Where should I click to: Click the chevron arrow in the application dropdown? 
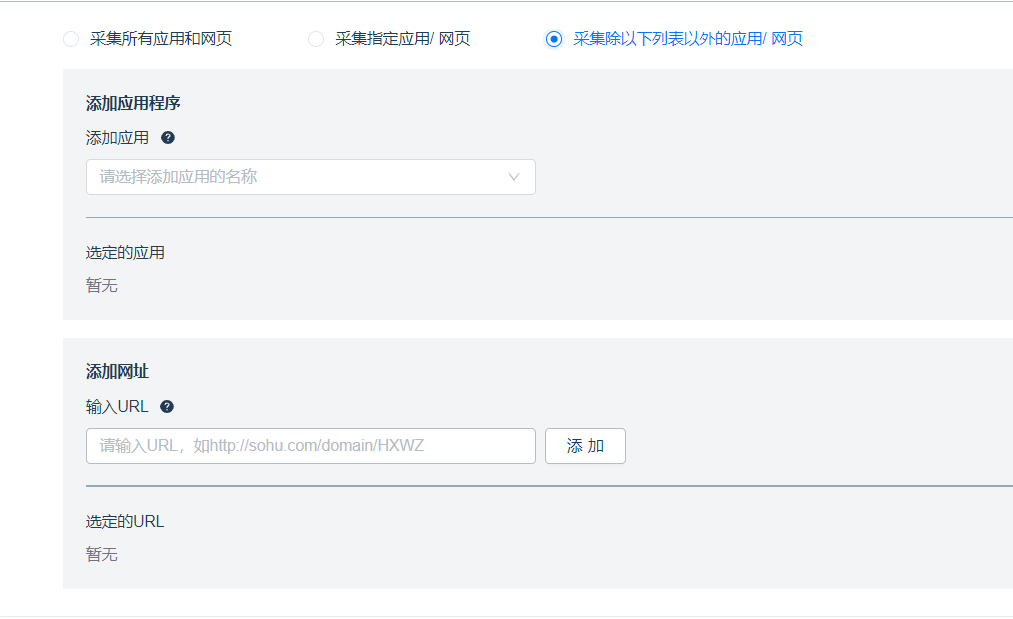[514, 177]
